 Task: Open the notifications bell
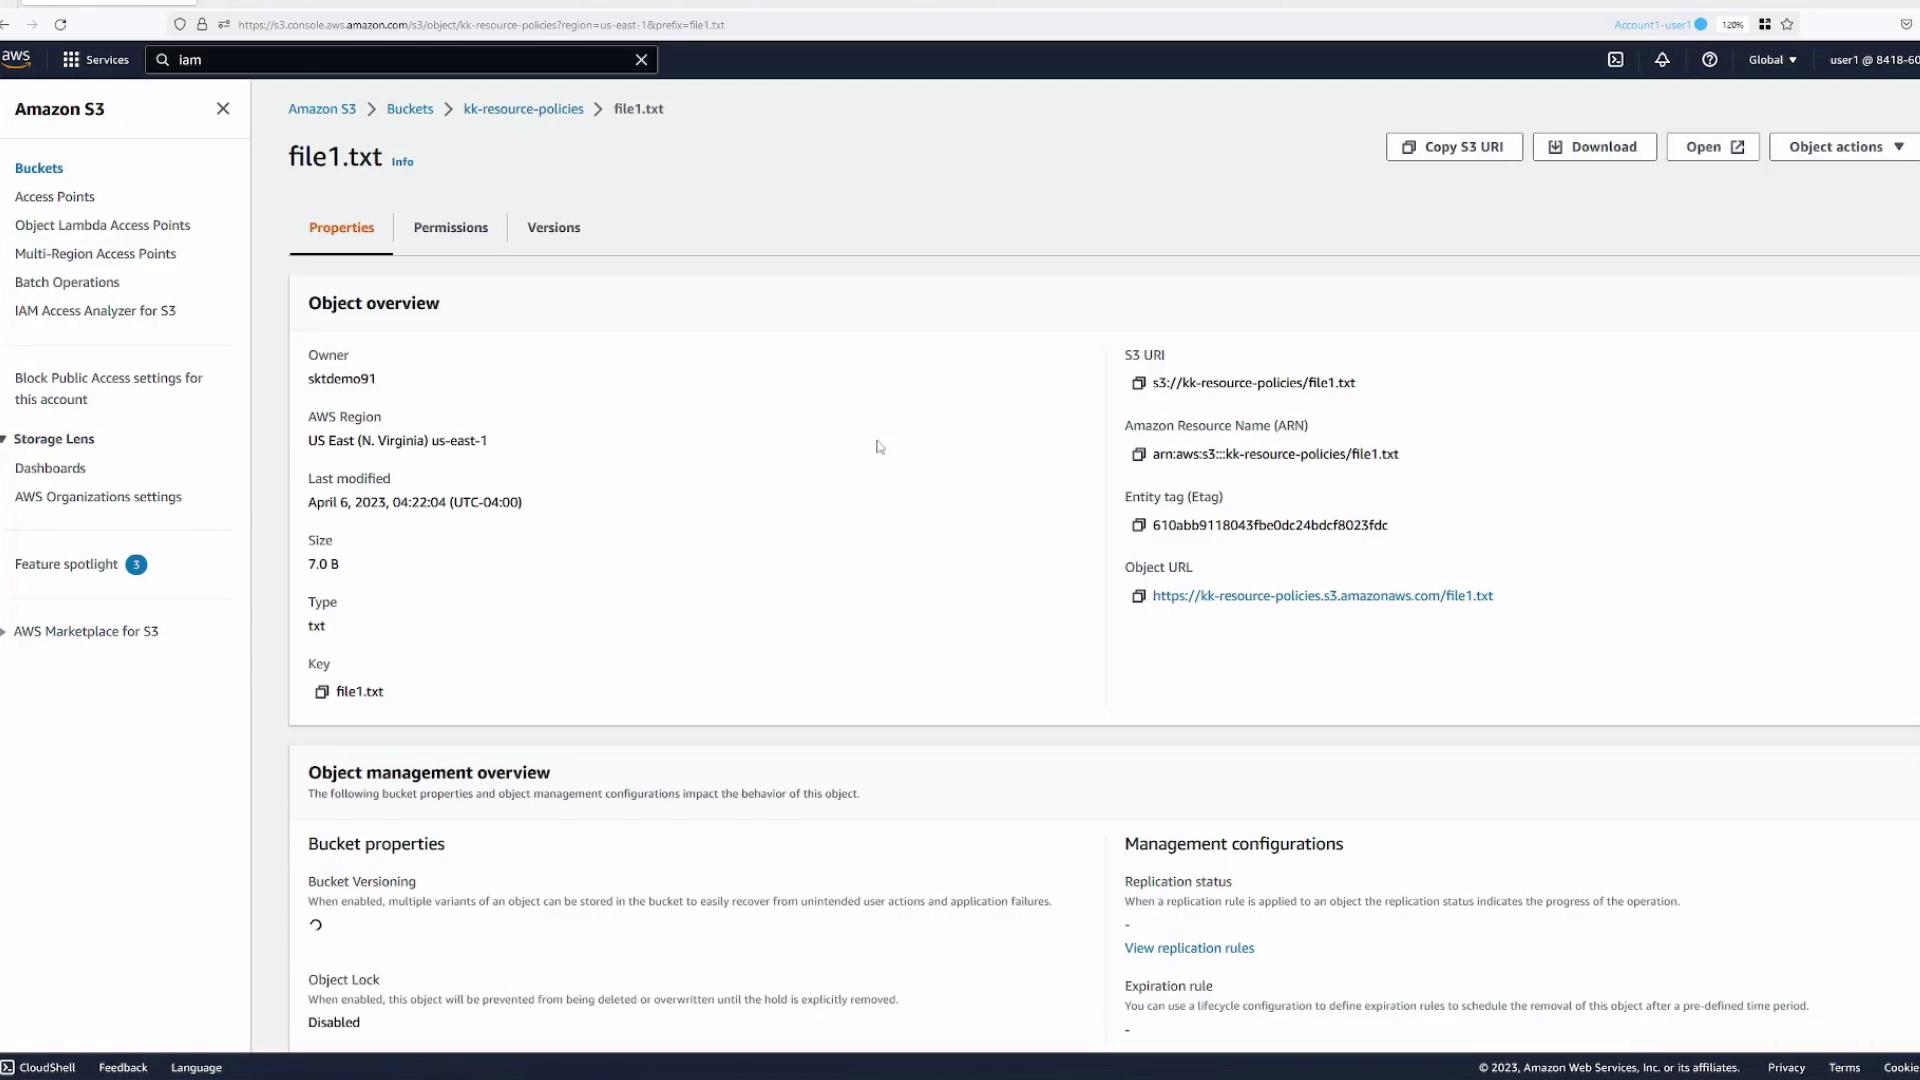point(1662,60)
